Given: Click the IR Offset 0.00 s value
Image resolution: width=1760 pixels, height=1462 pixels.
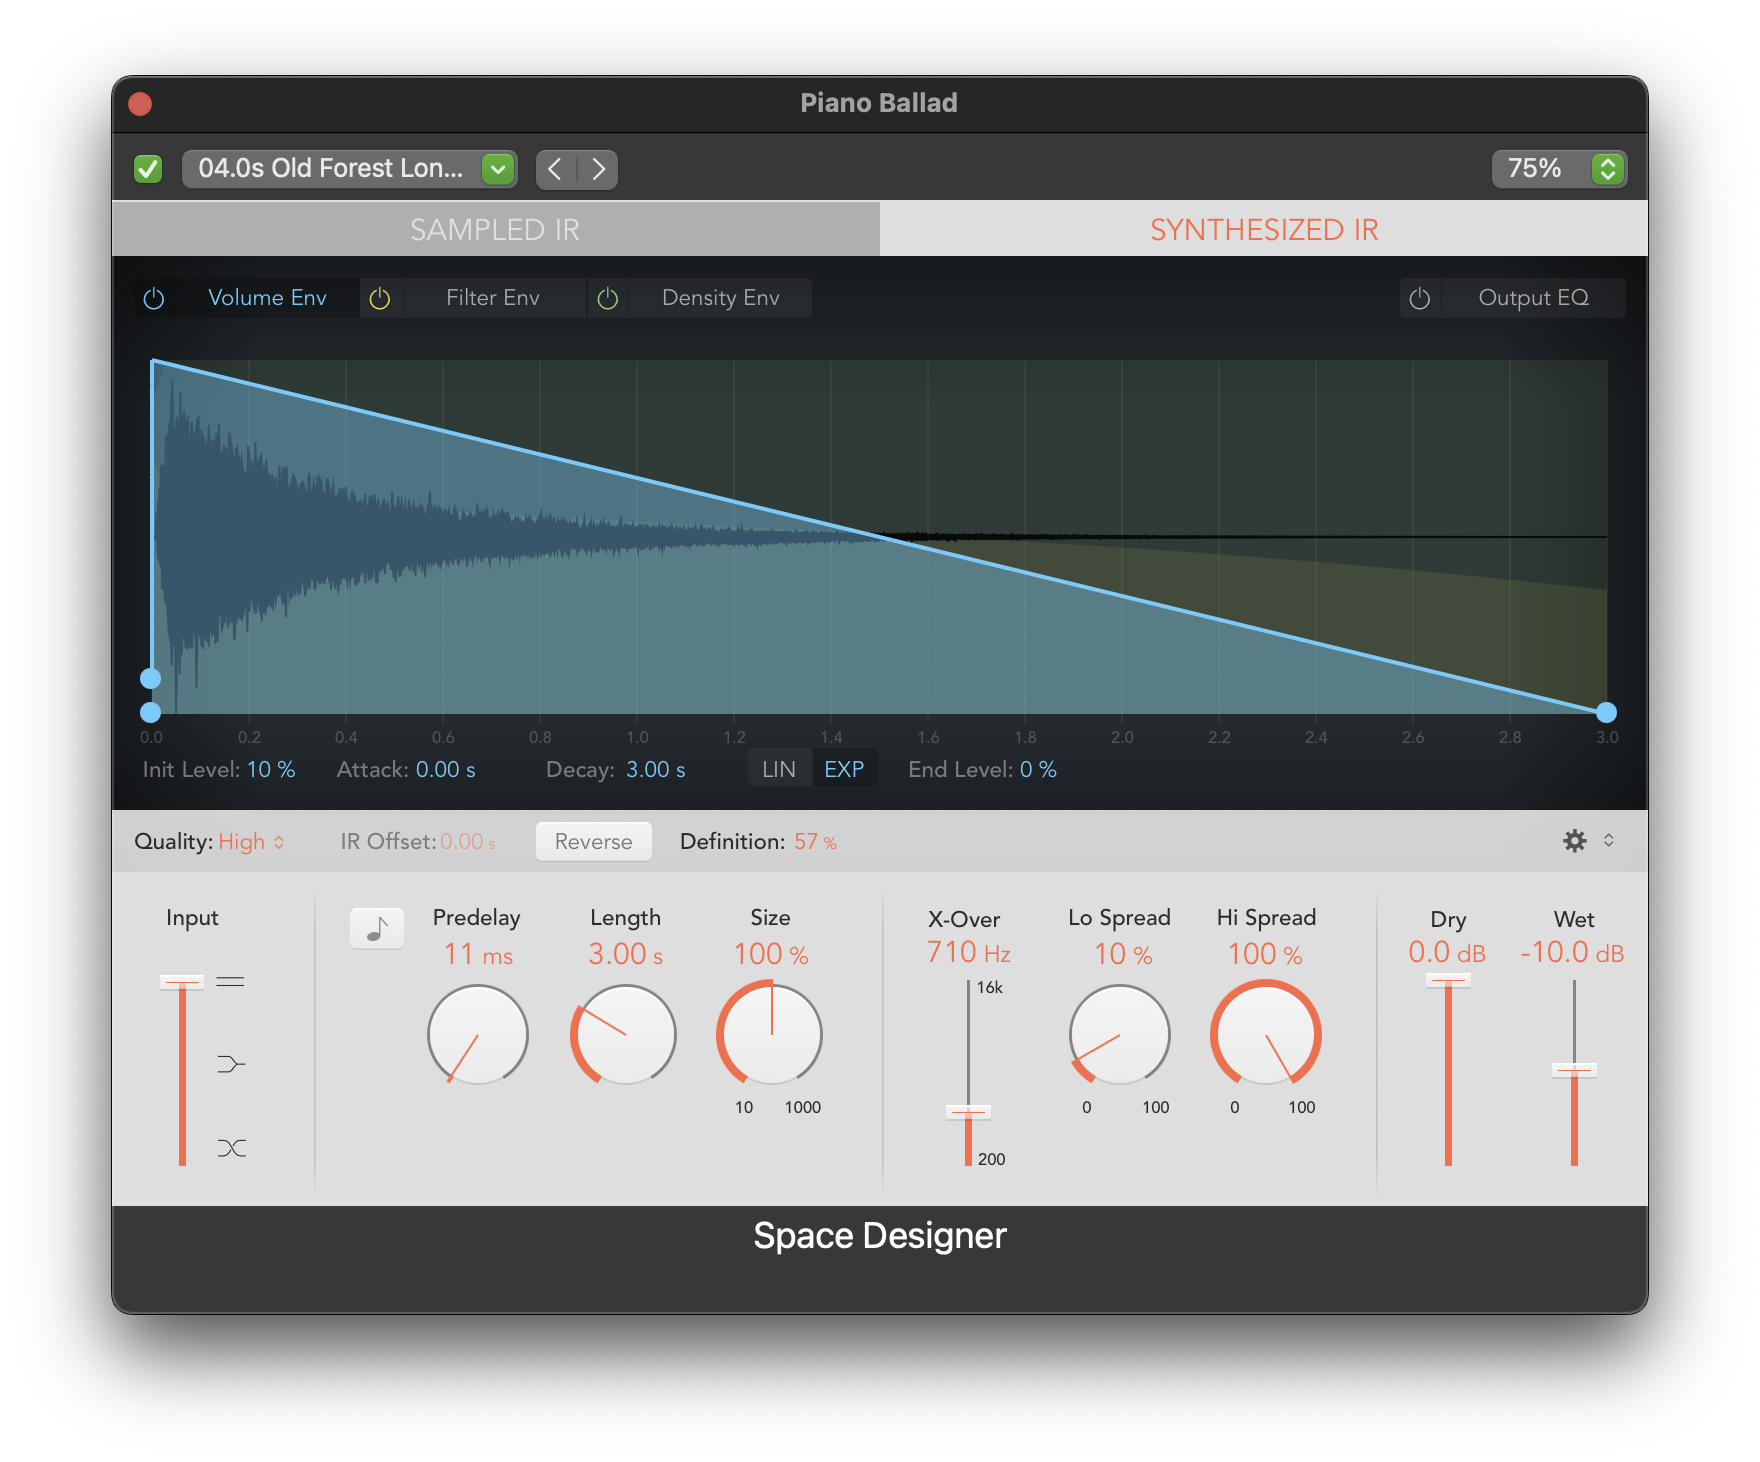Looking at the screenshot, I should [x=468, y=842].
